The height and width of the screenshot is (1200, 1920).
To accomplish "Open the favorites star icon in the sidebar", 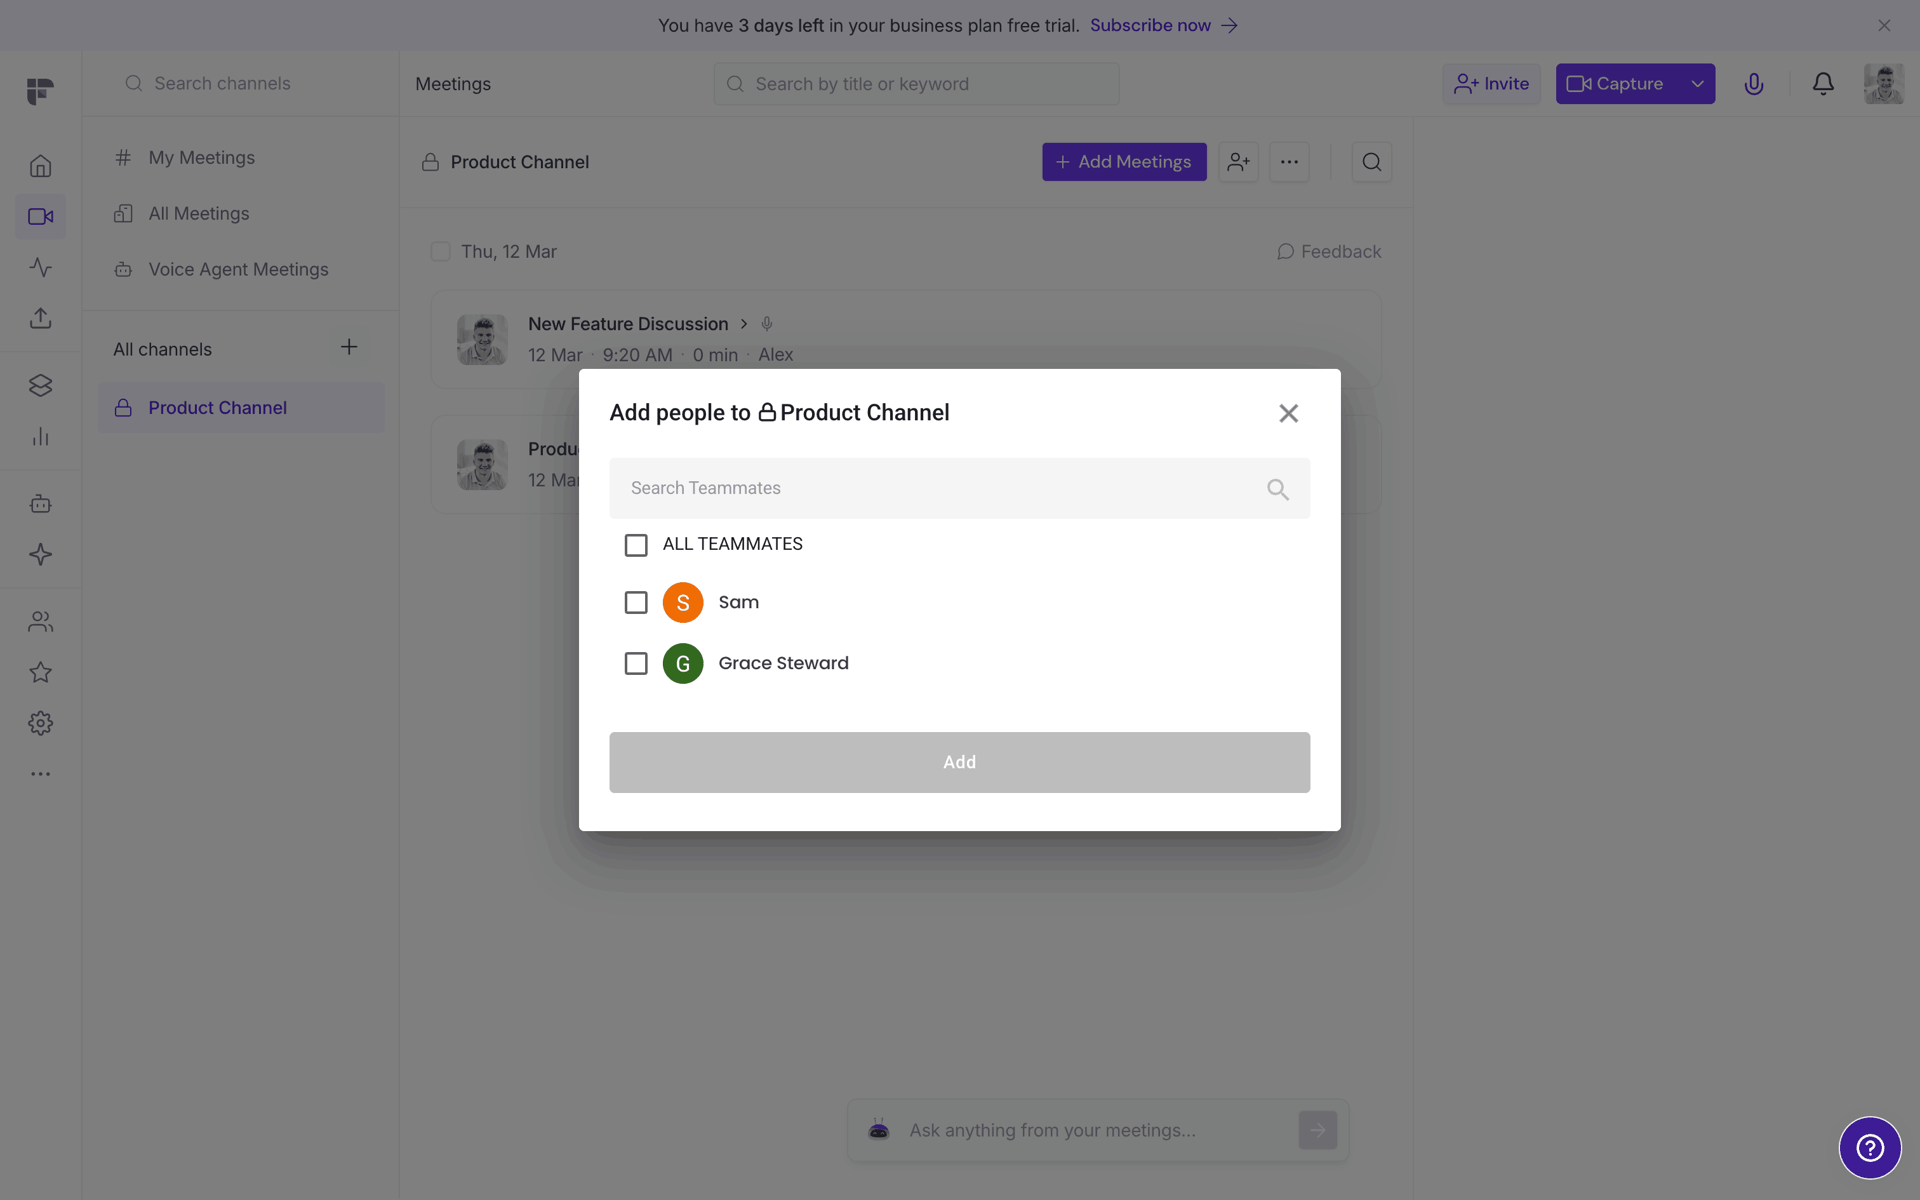I will coord(40,672).
